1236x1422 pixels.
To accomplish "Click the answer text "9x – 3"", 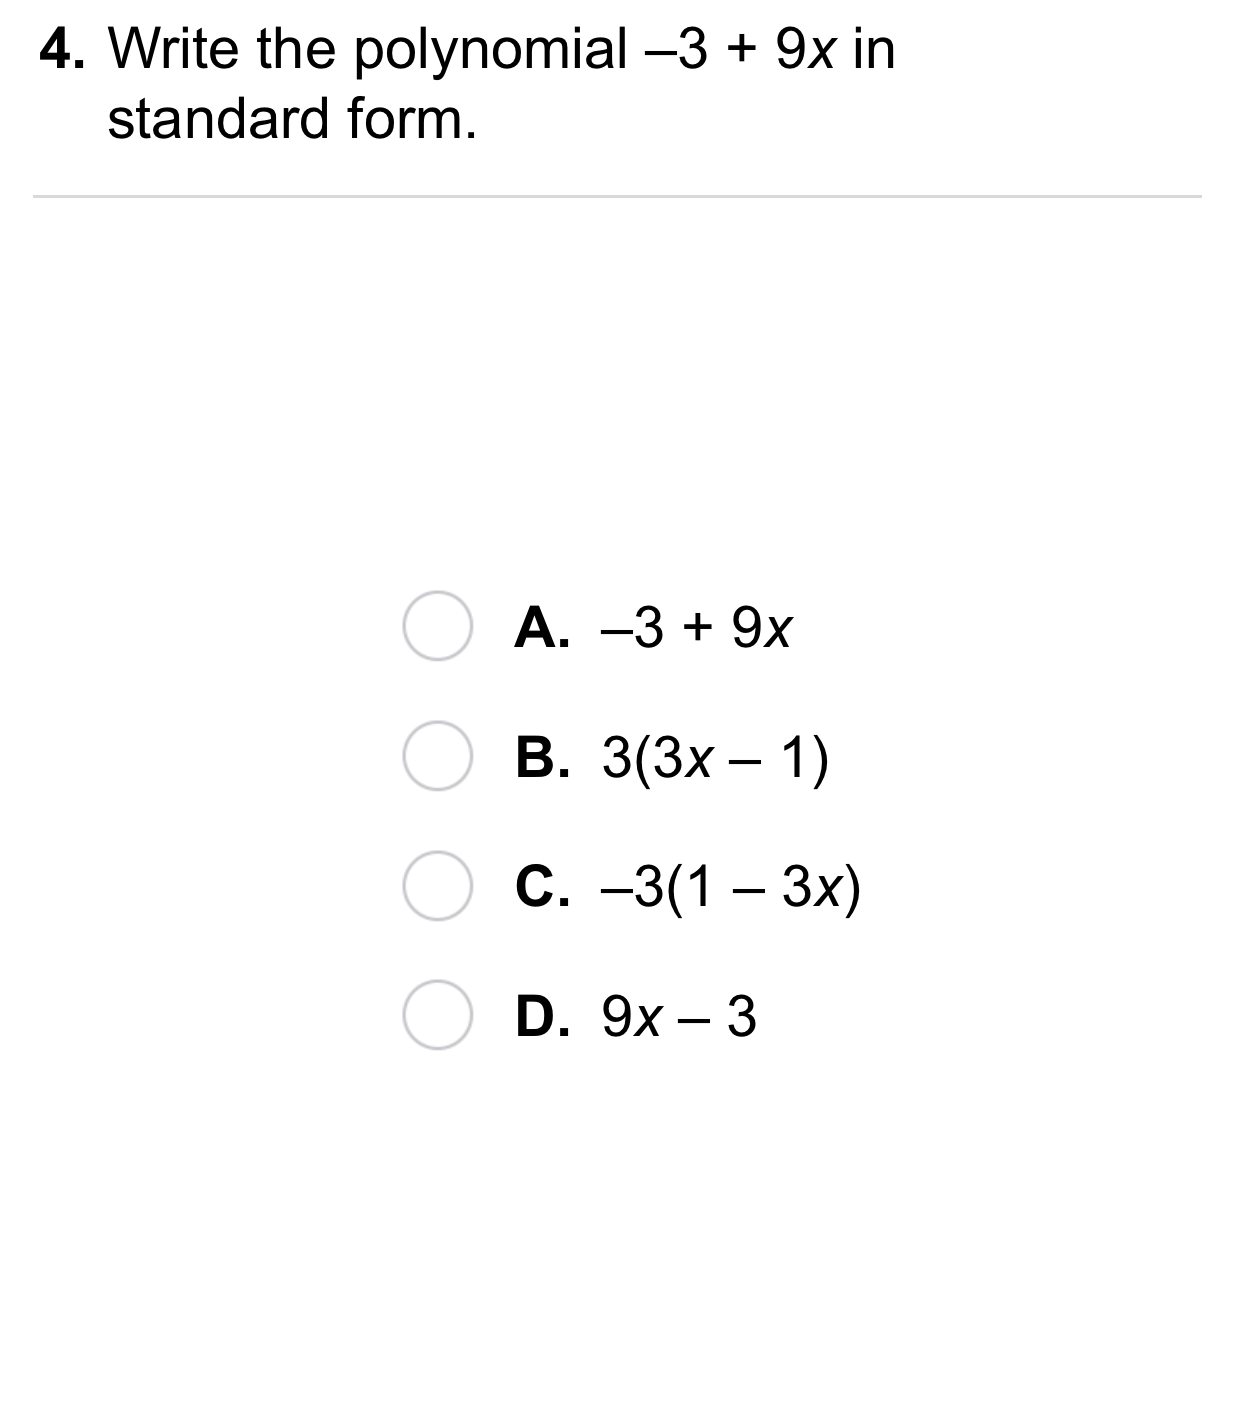I will (679, 1018).
